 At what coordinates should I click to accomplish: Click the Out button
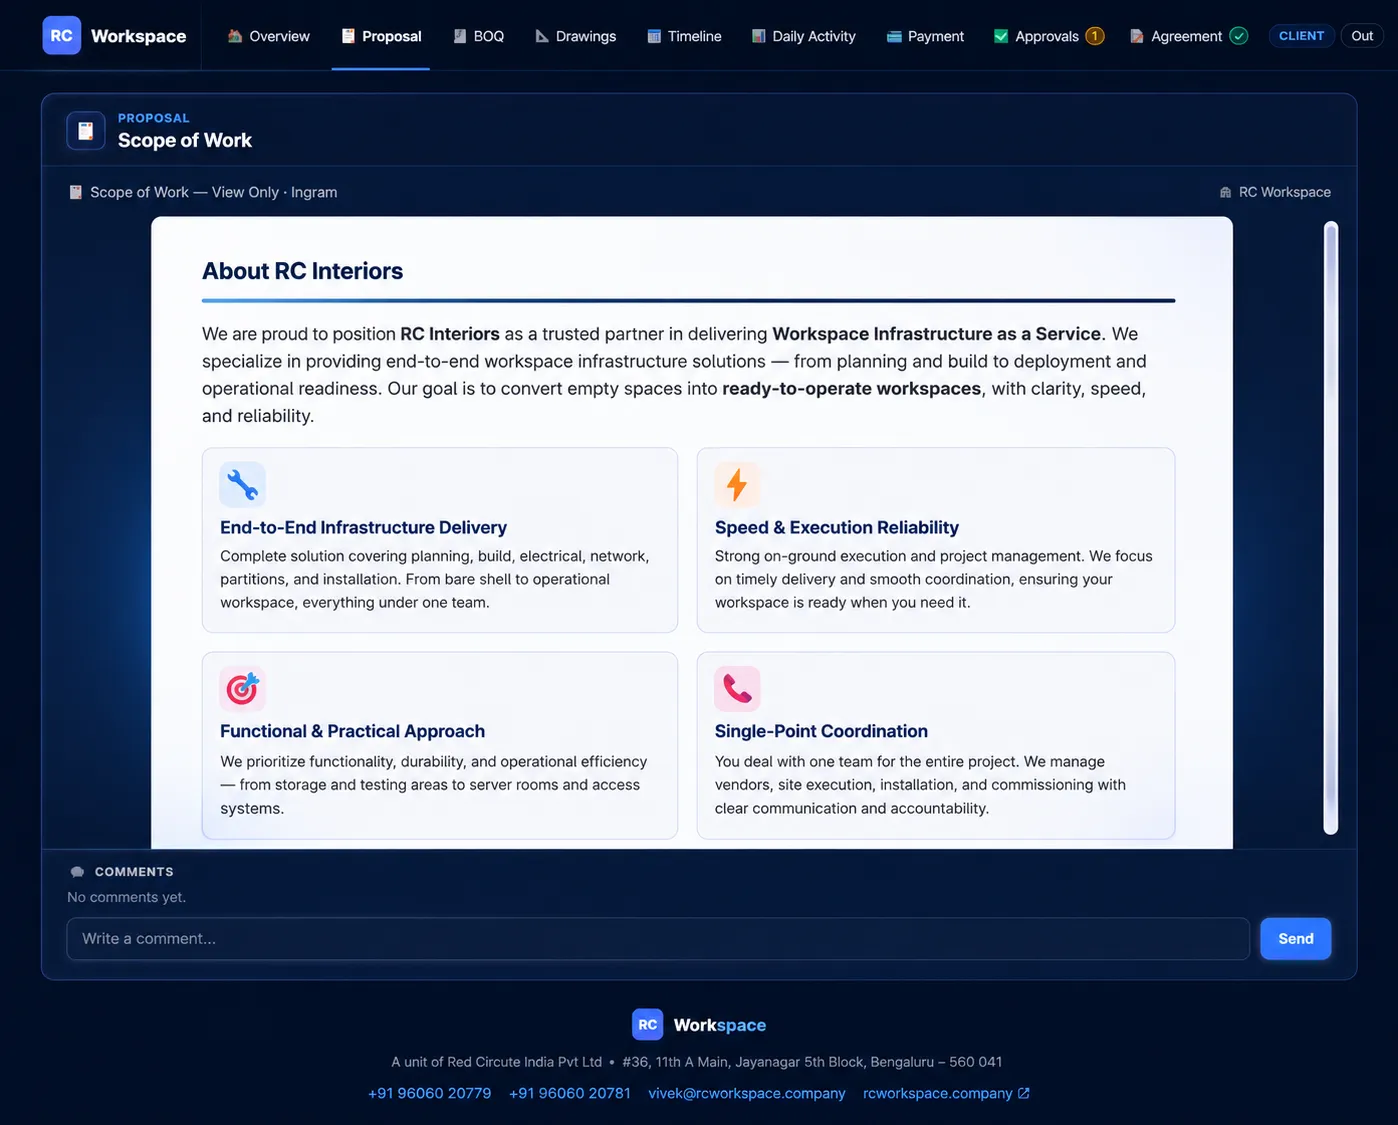[1362, 36]
